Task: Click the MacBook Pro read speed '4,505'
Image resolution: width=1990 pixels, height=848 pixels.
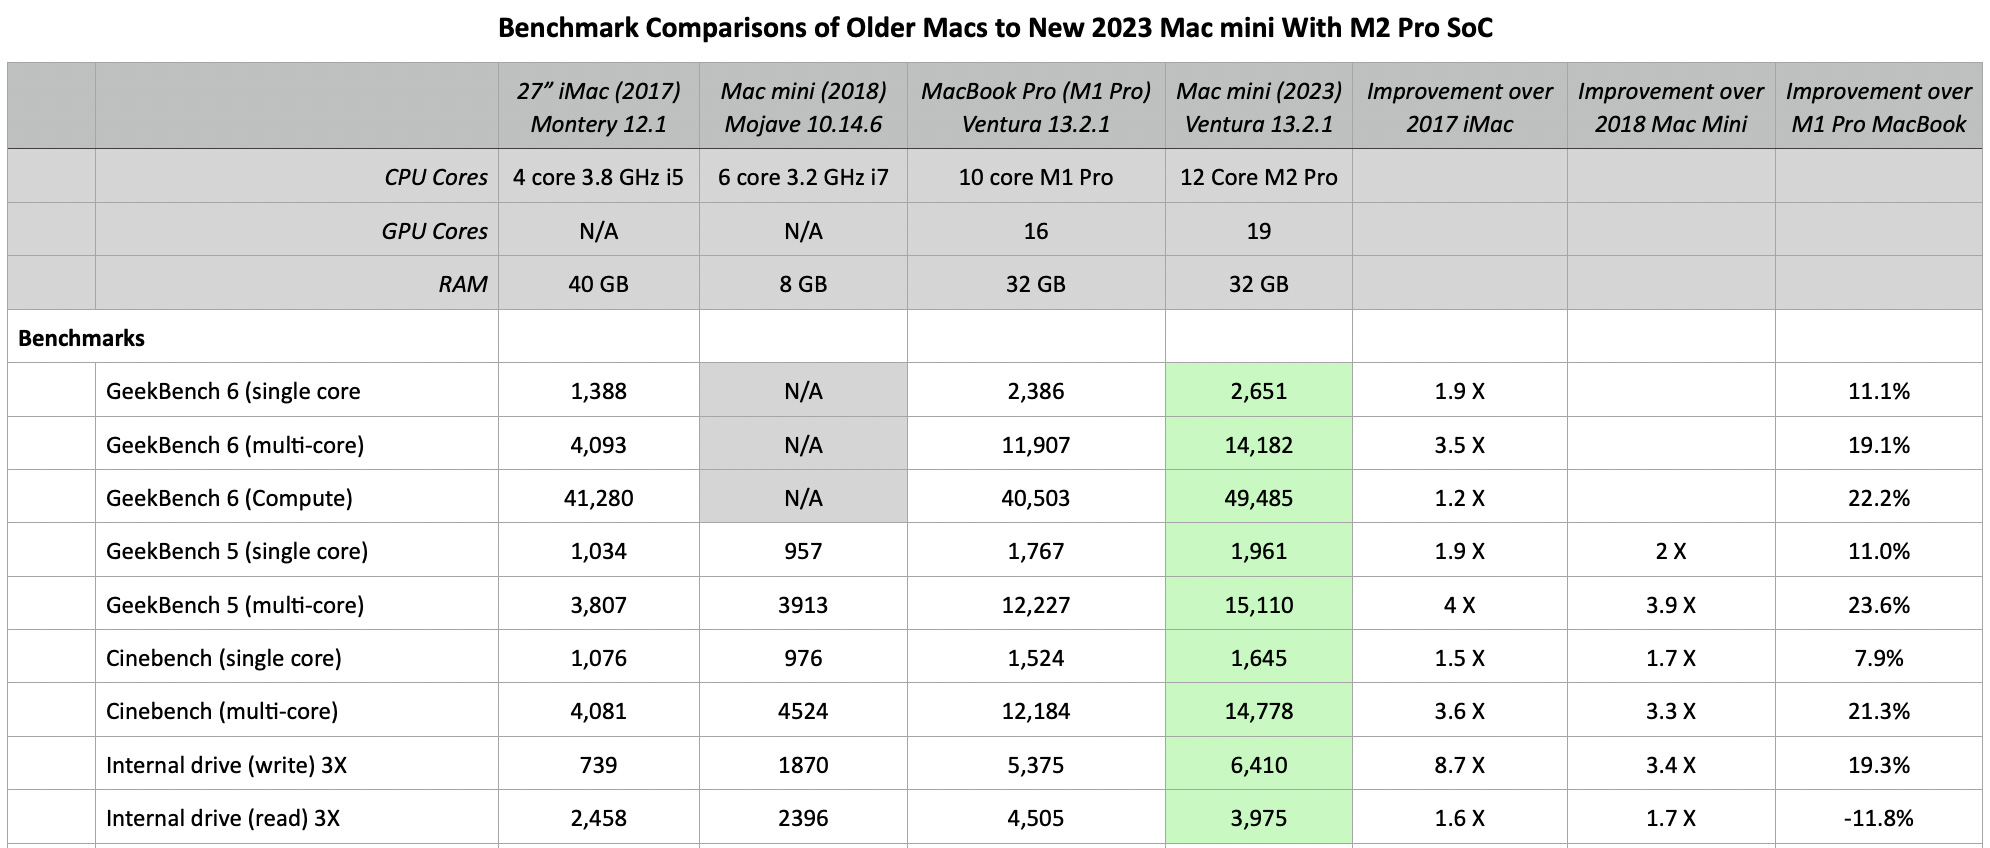Action: pos(1036,818)
